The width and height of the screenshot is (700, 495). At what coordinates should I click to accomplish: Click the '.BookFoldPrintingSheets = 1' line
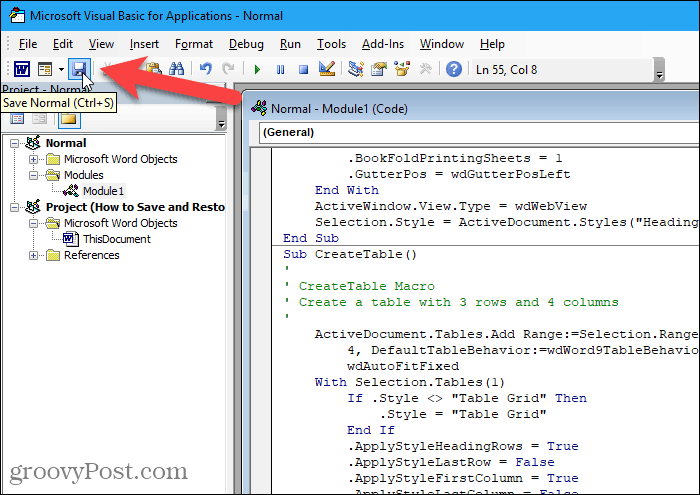pyautogui.click(x=454, y=158)
